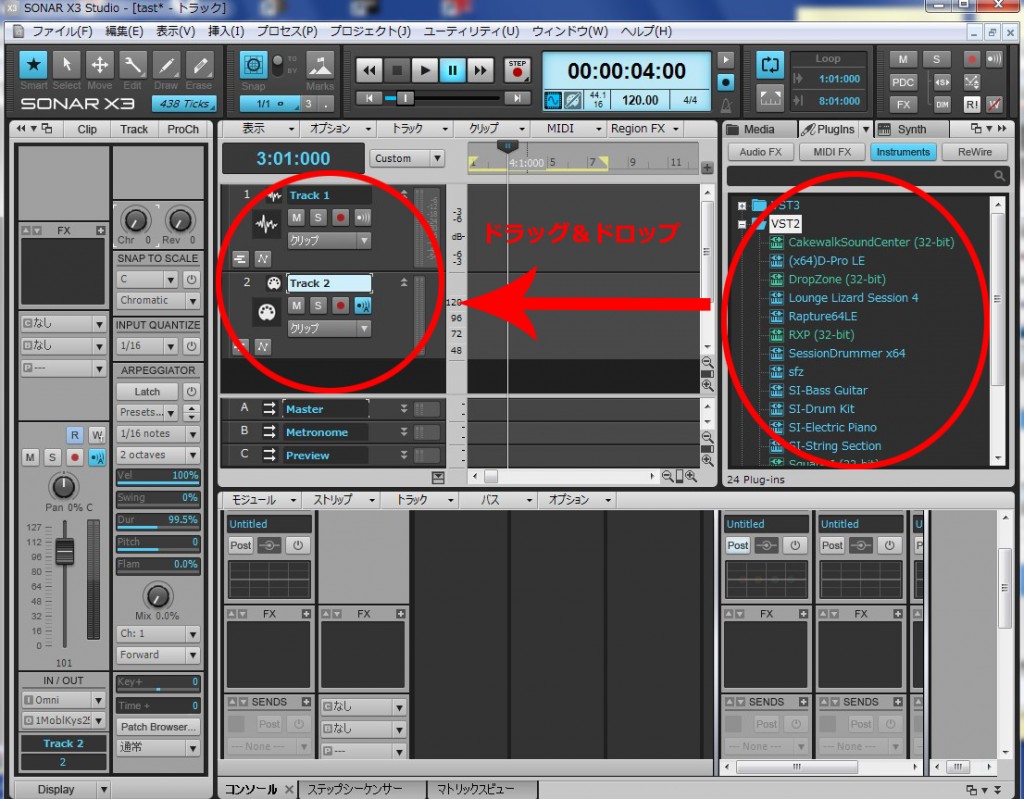Mute Track 1
This screenshot has height=799, width=1024.
tap(296, 218)
